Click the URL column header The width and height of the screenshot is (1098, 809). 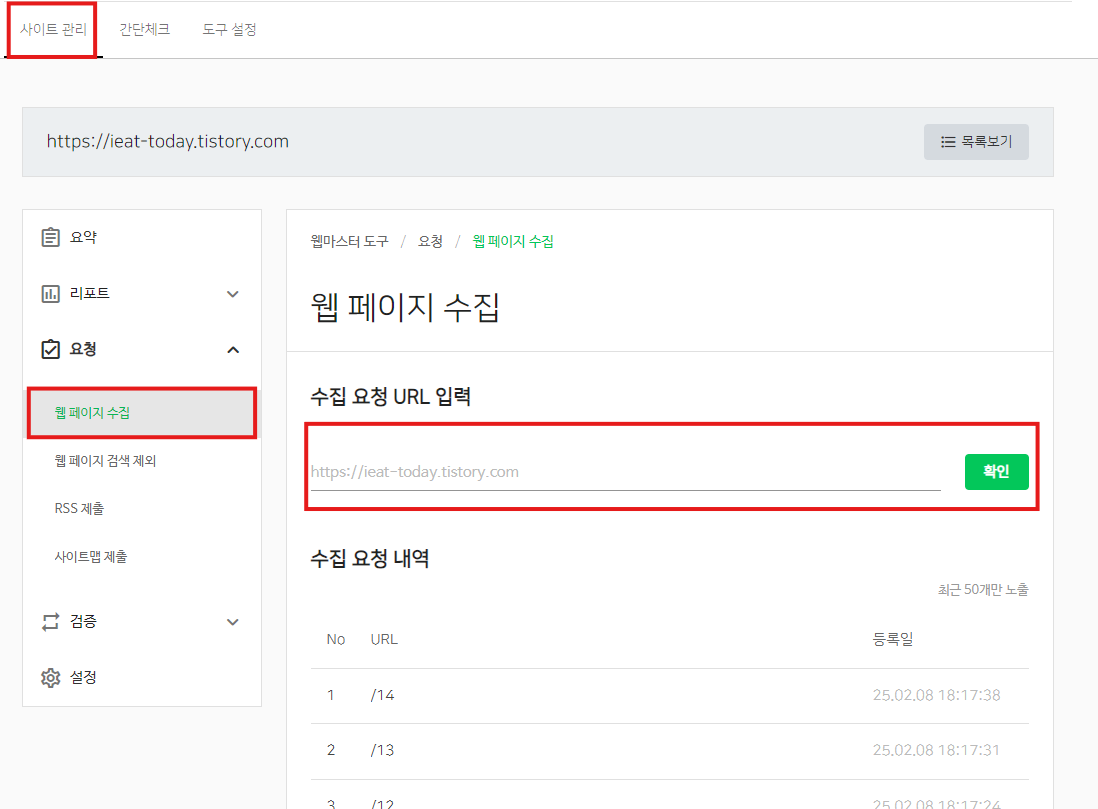384,639
